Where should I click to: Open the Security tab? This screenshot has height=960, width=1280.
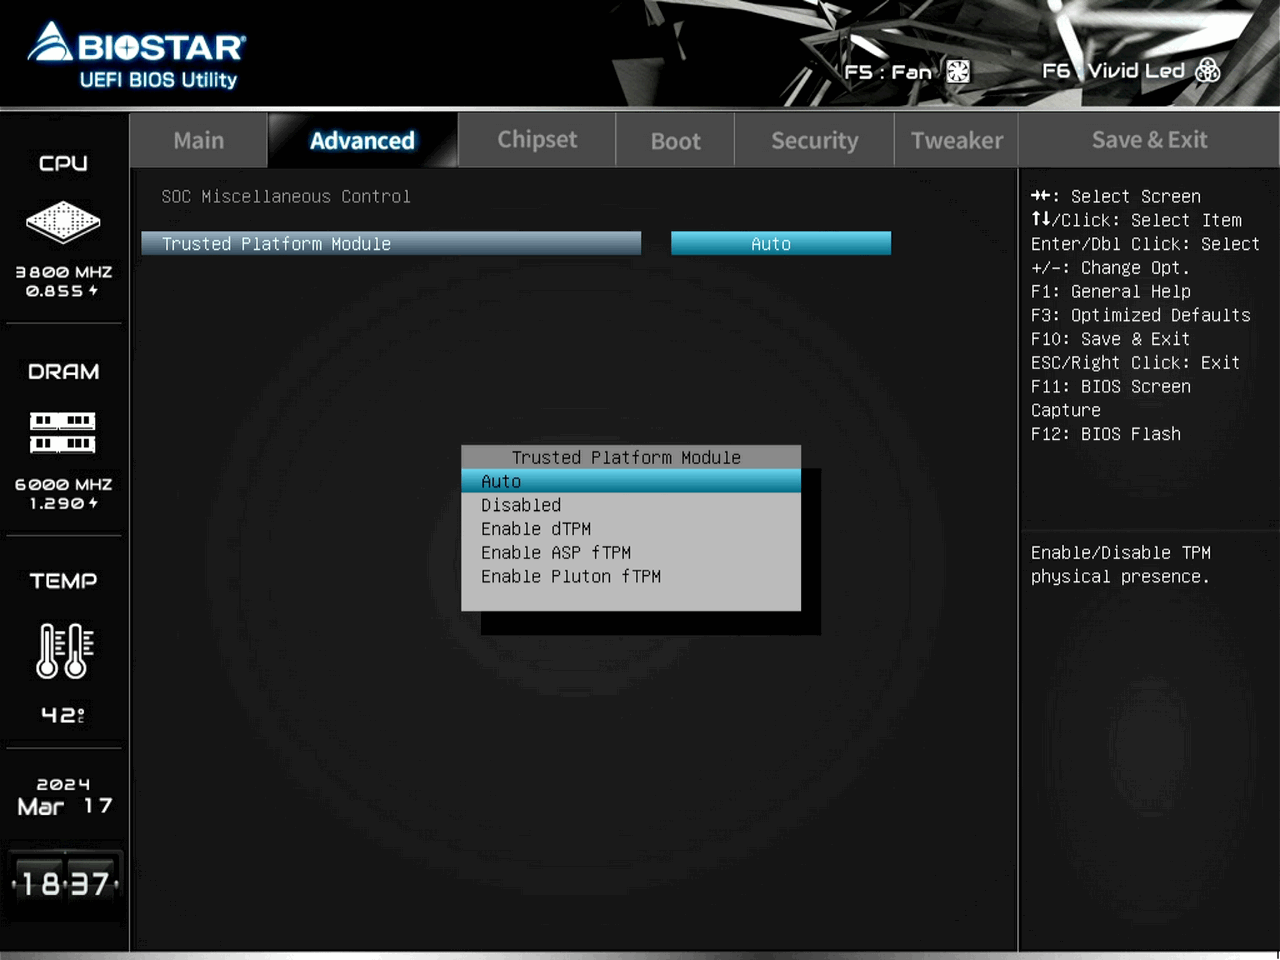click(x=814, y=140)
